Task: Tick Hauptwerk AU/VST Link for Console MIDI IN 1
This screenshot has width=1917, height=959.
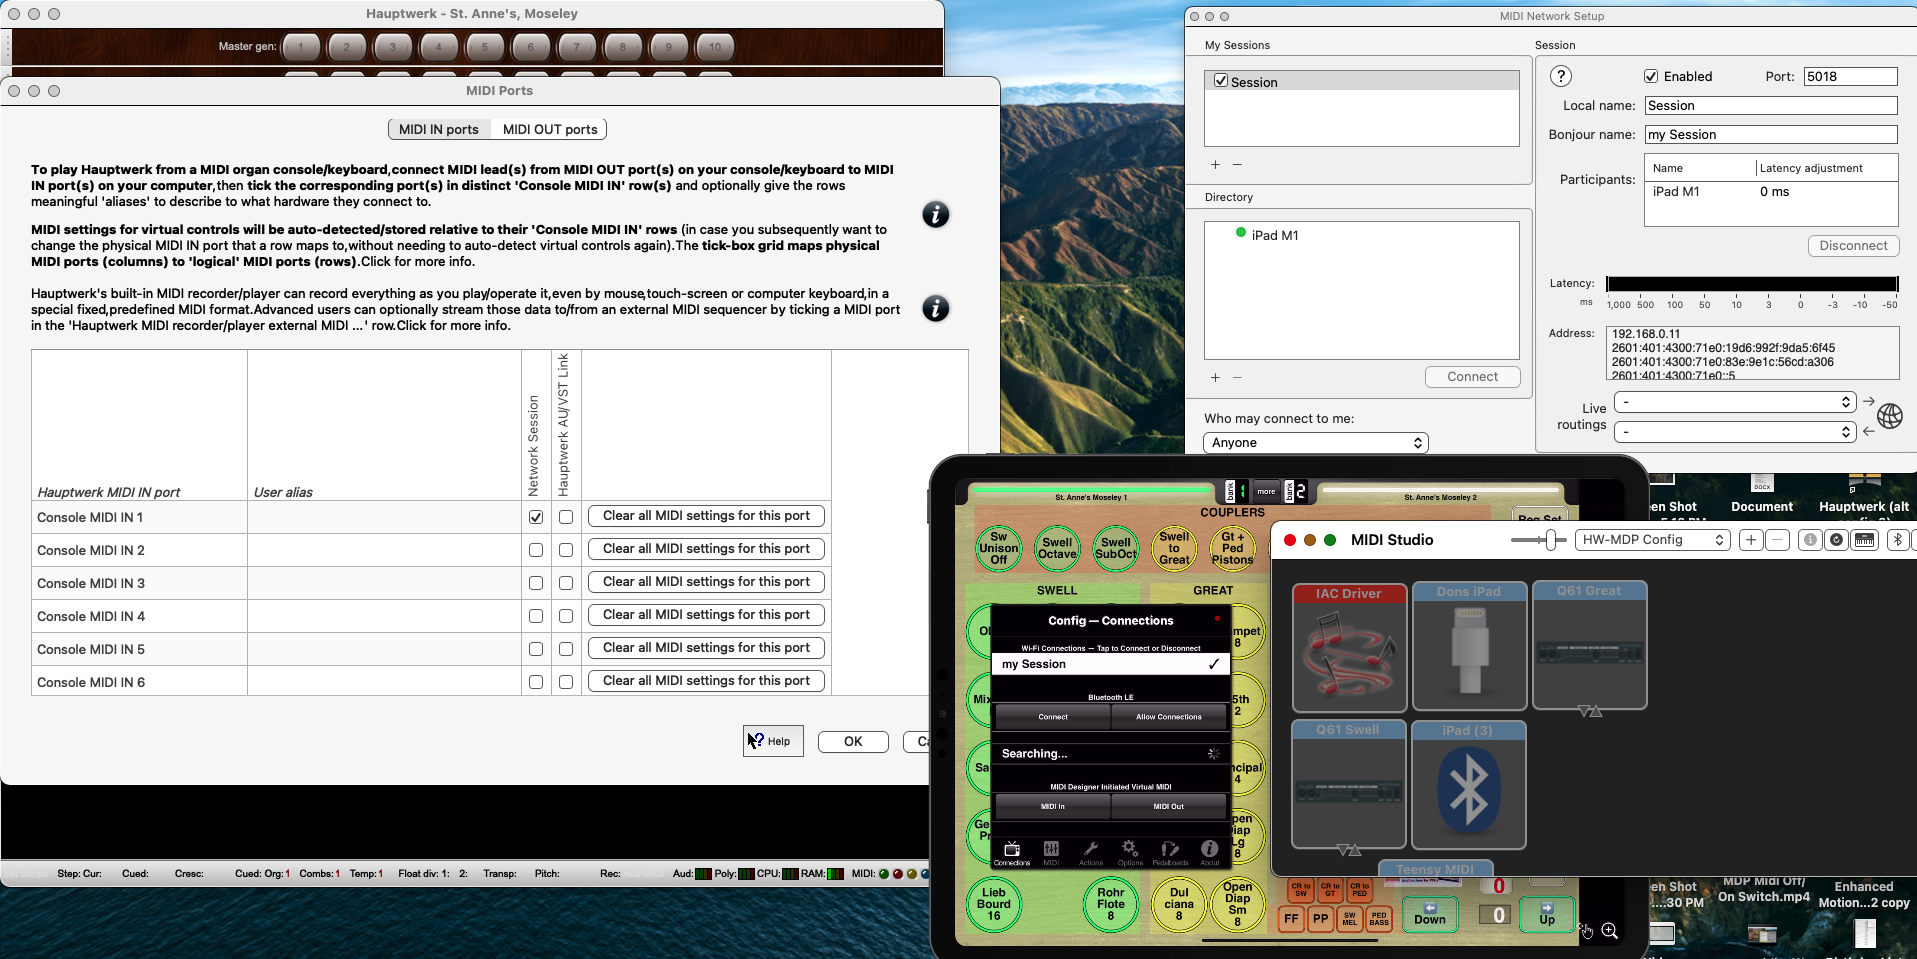Action: (x=566, y=517)
